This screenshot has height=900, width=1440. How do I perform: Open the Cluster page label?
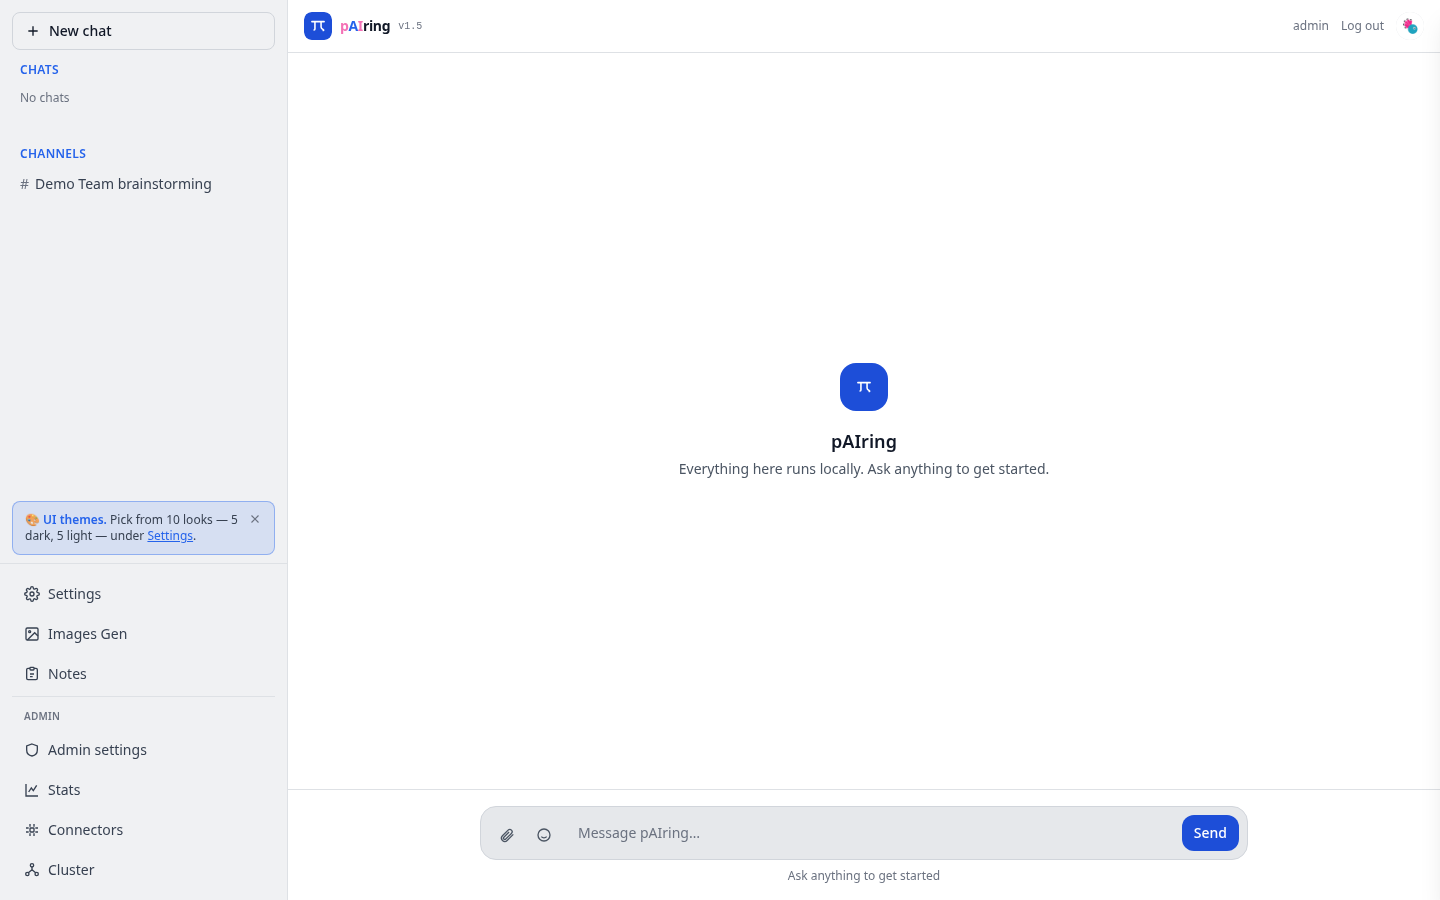[x=71, y=870]
